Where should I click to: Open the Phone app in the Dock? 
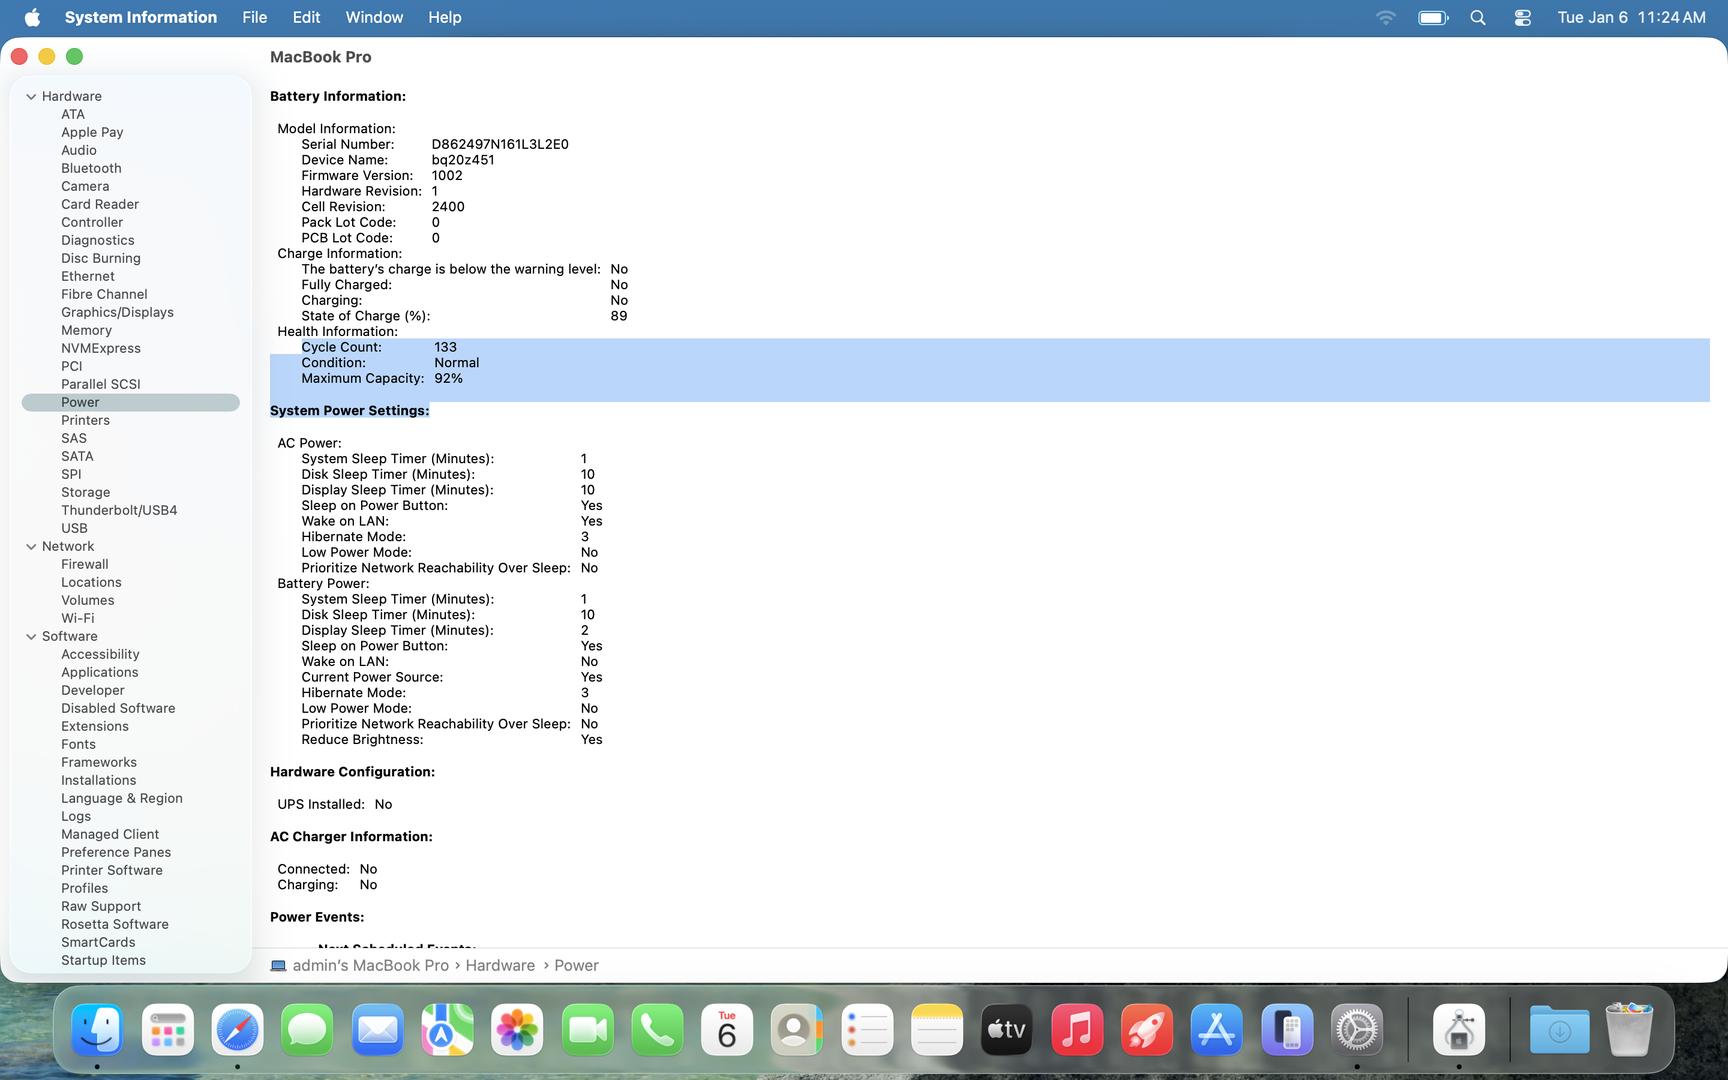pyautogui.click(x=657, y=1029)
